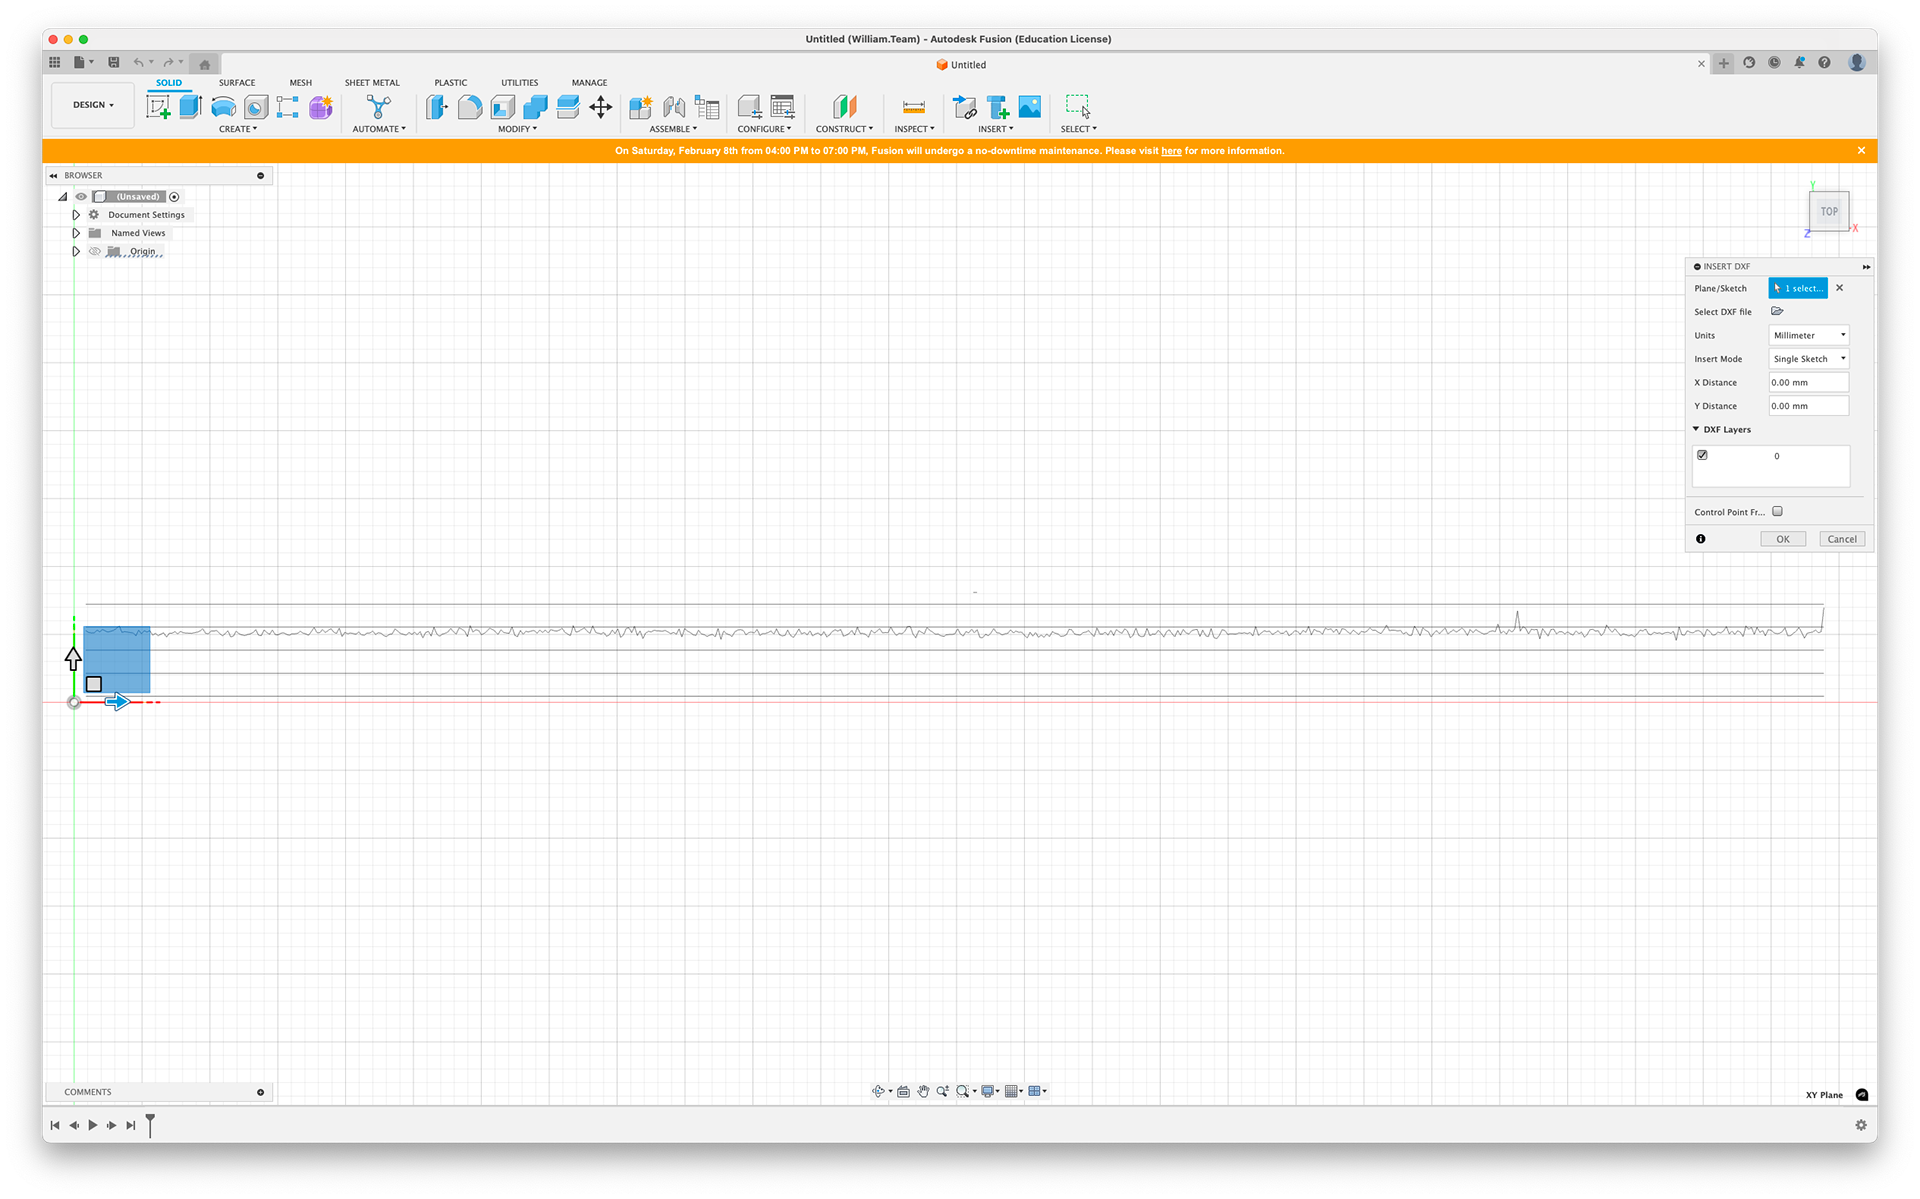
Task: Select the Measure tool icon
Action: click(913, 107)
